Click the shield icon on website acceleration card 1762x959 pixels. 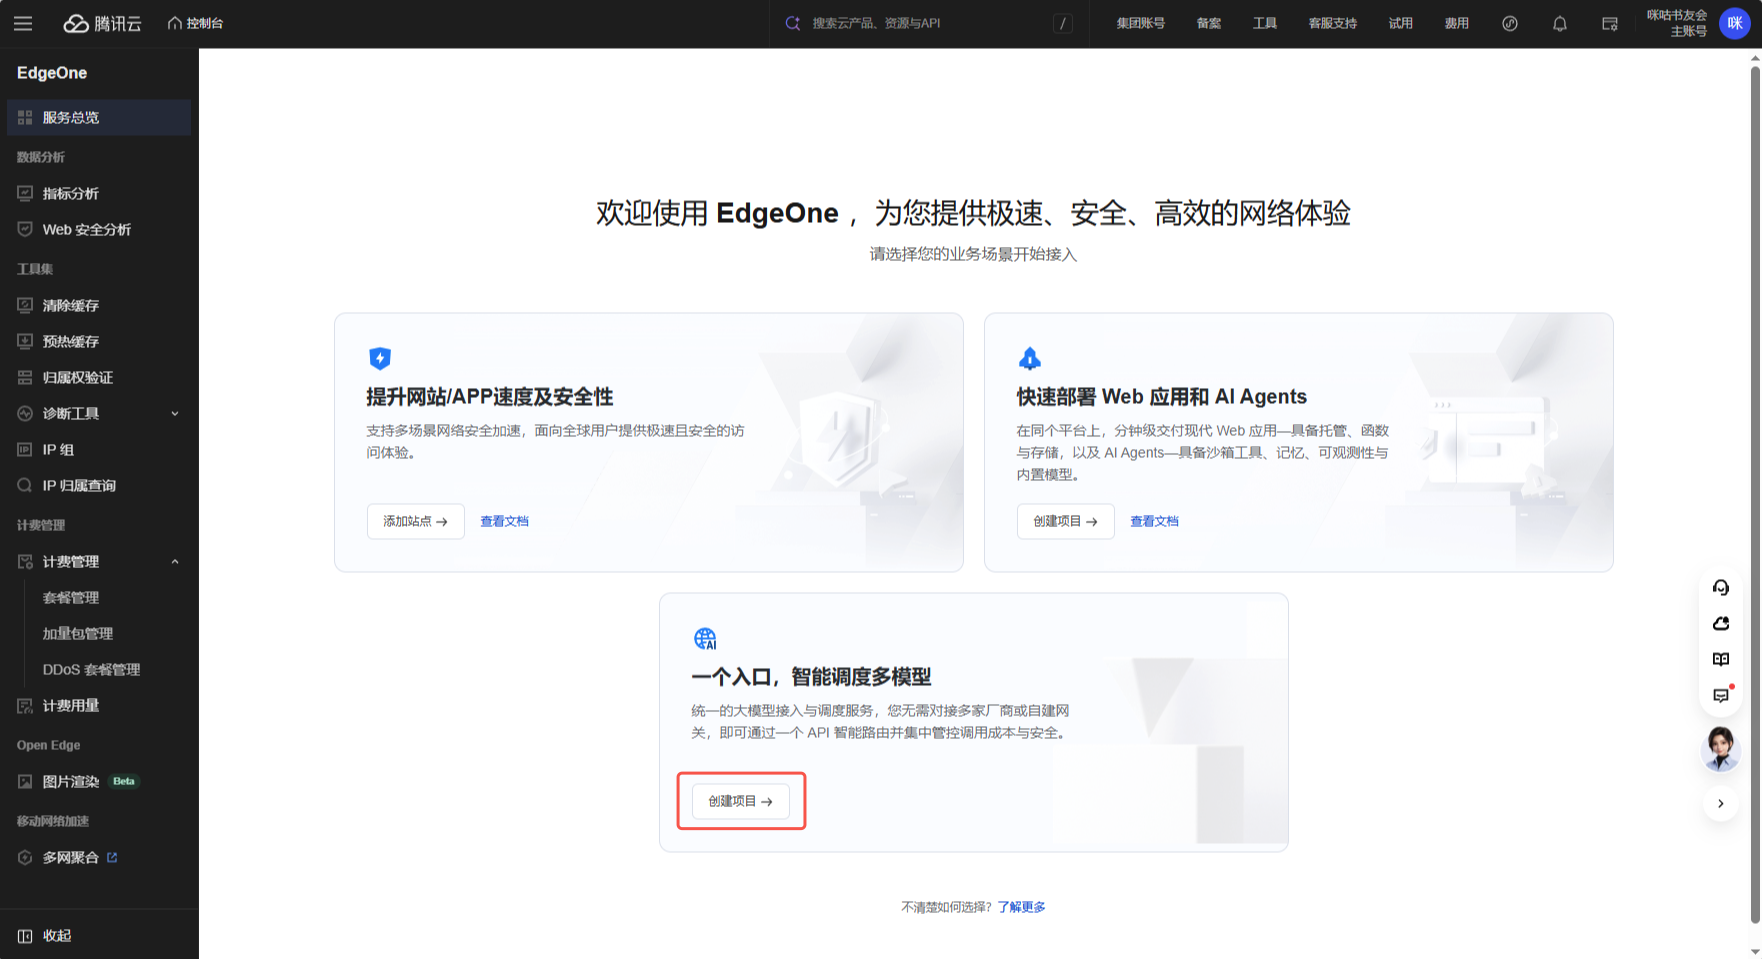coord(380,358)
